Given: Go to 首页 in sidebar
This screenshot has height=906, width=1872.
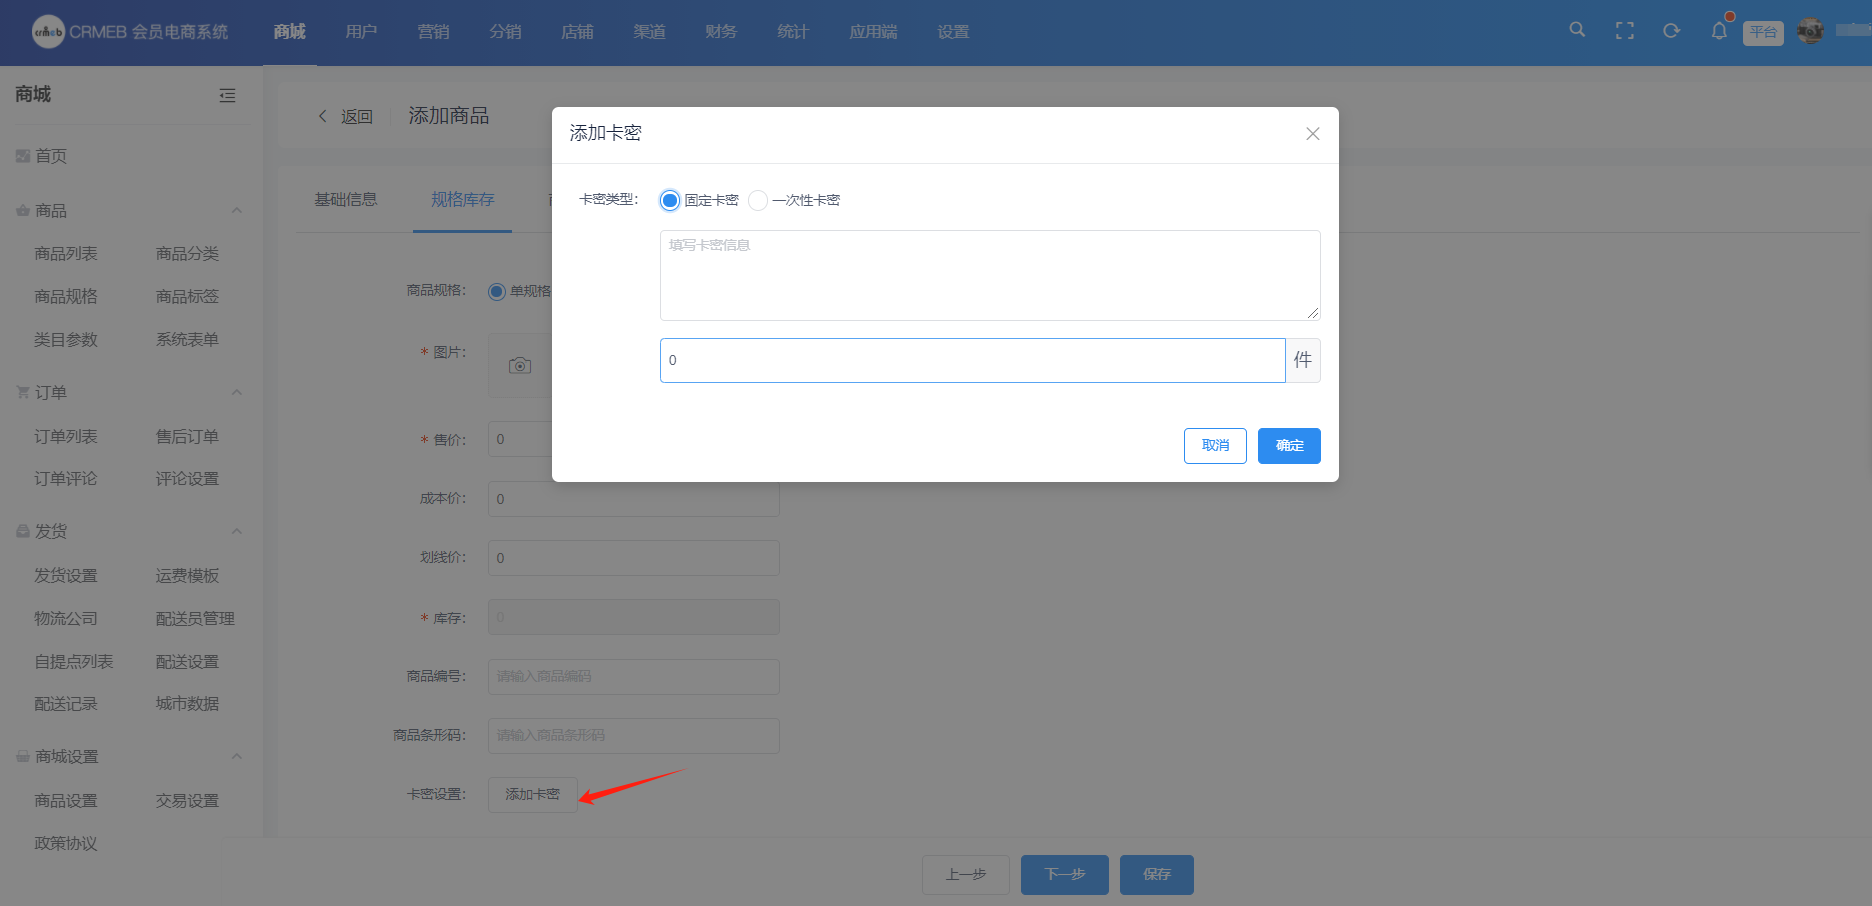Looking at the screenshot, I should (50, 156).
